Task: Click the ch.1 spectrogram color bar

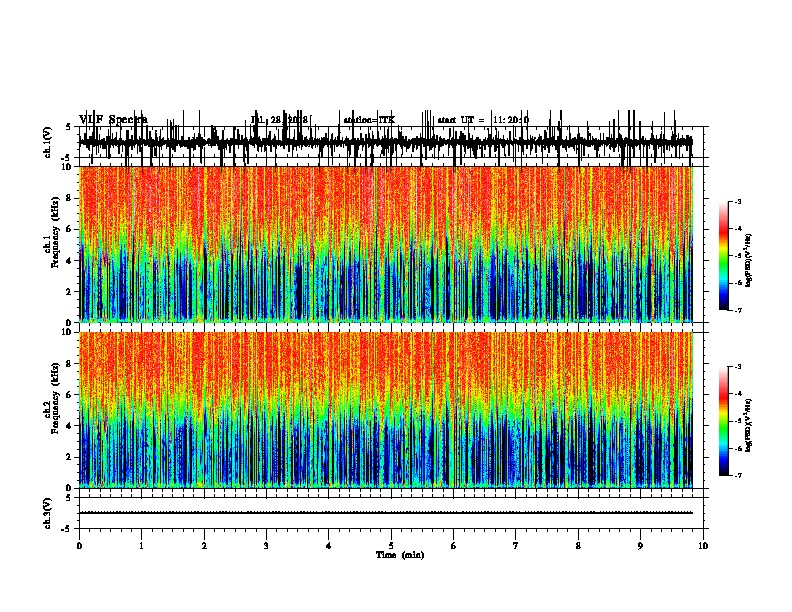Action: pyautogui.click(x=723, y=256)
